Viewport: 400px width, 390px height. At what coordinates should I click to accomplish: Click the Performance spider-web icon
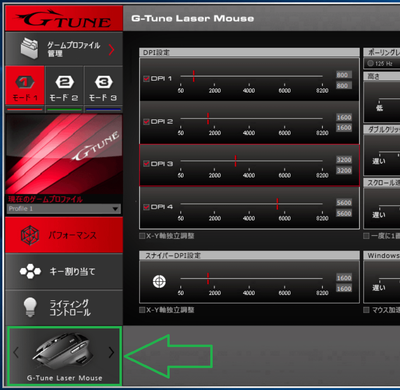click(30, 235)
